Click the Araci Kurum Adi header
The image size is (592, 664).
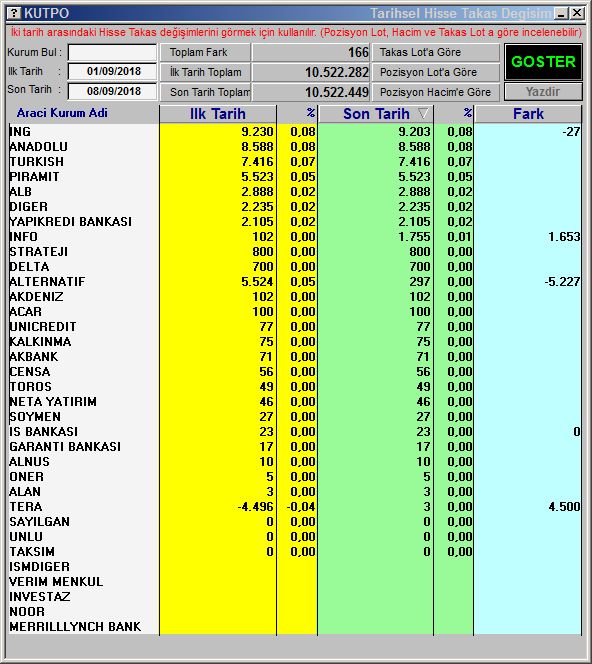pos(62,113)
